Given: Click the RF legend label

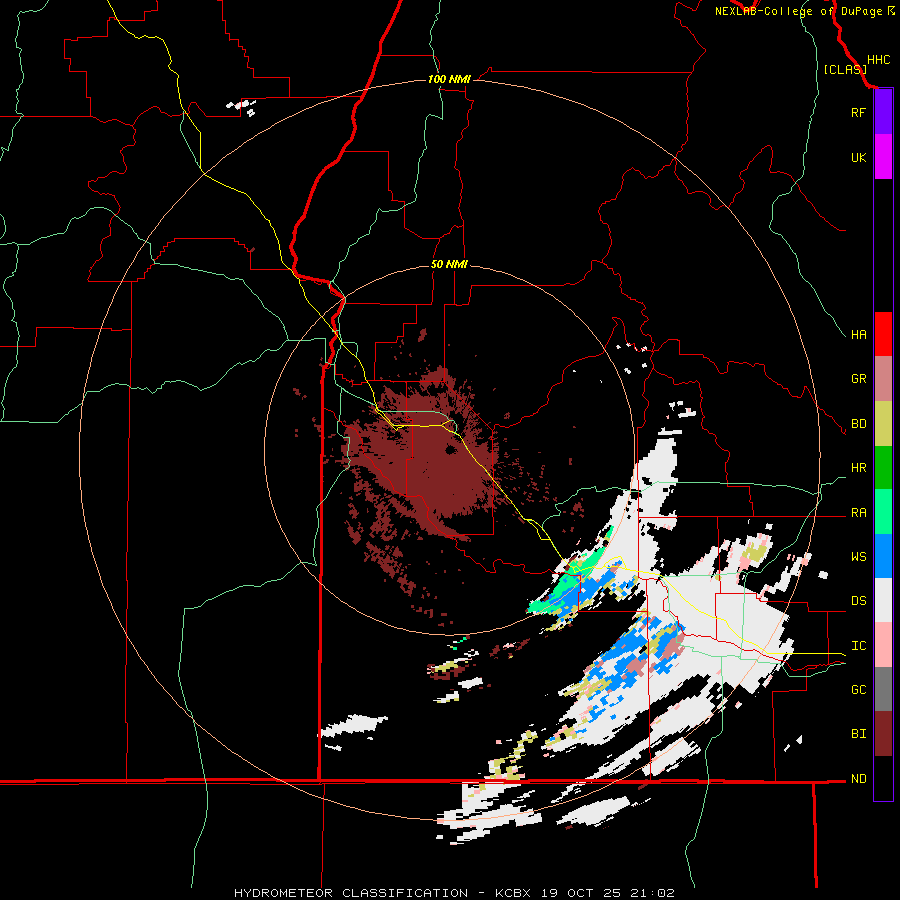Looking at the screenshot, I should pyautogui.click(x=858, y=112).
